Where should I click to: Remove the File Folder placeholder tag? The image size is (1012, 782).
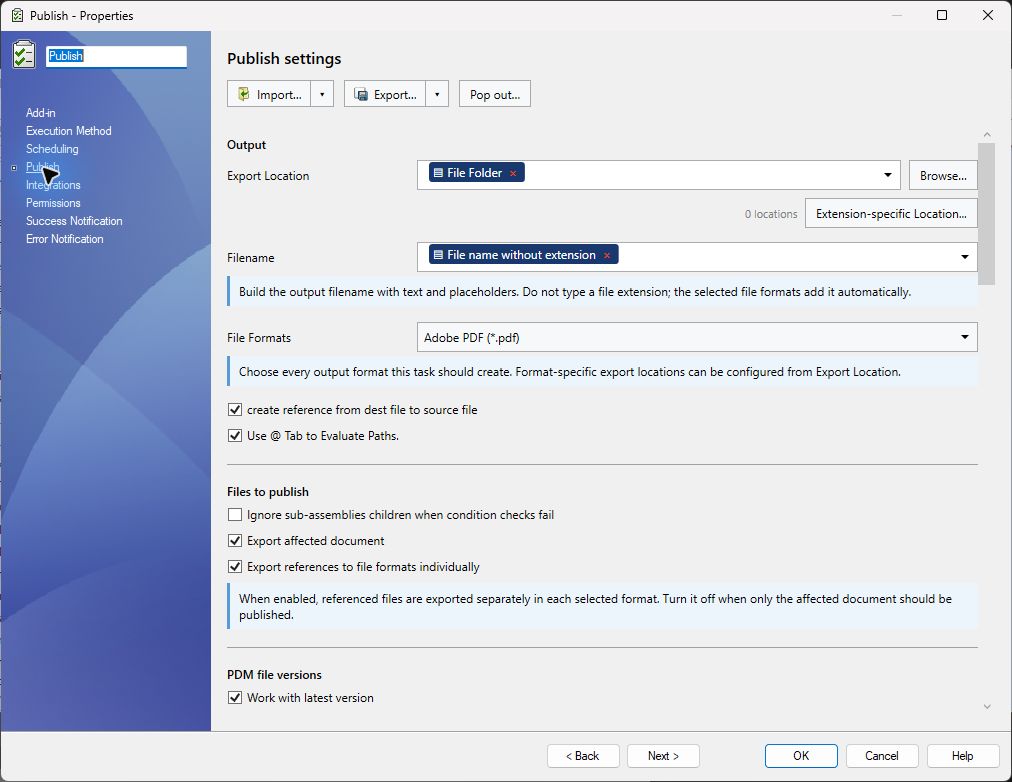tap(513, 173)
